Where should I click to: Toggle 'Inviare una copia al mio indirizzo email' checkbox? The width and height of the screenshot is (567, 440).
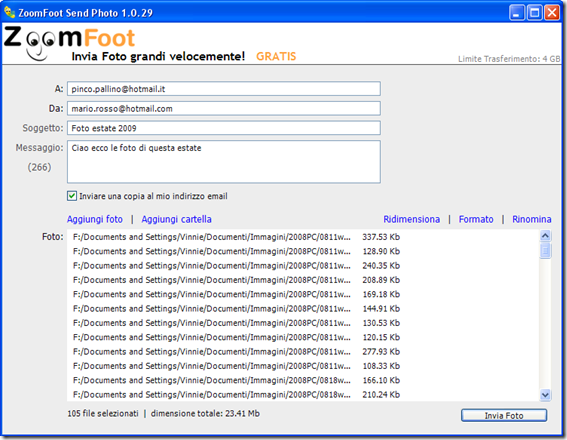pos(72,196)
